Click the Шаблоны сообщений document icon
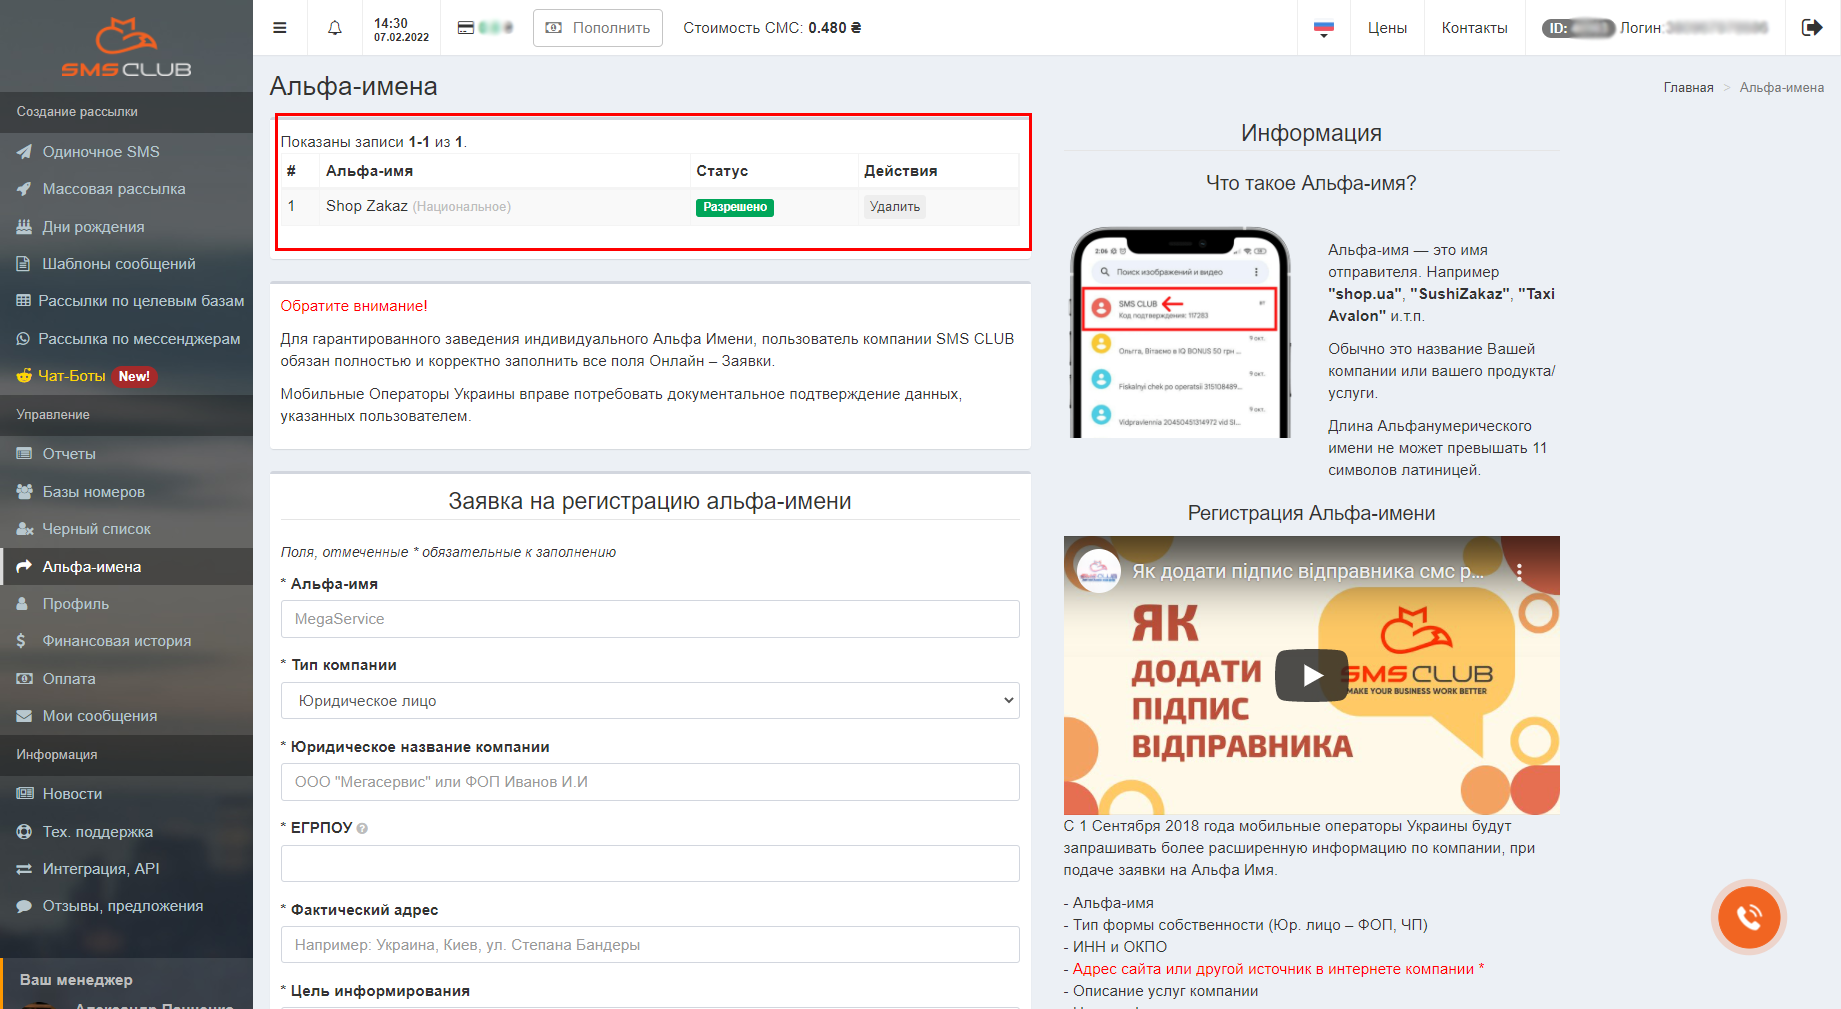 pyautogui.click(x=23, y=264)
